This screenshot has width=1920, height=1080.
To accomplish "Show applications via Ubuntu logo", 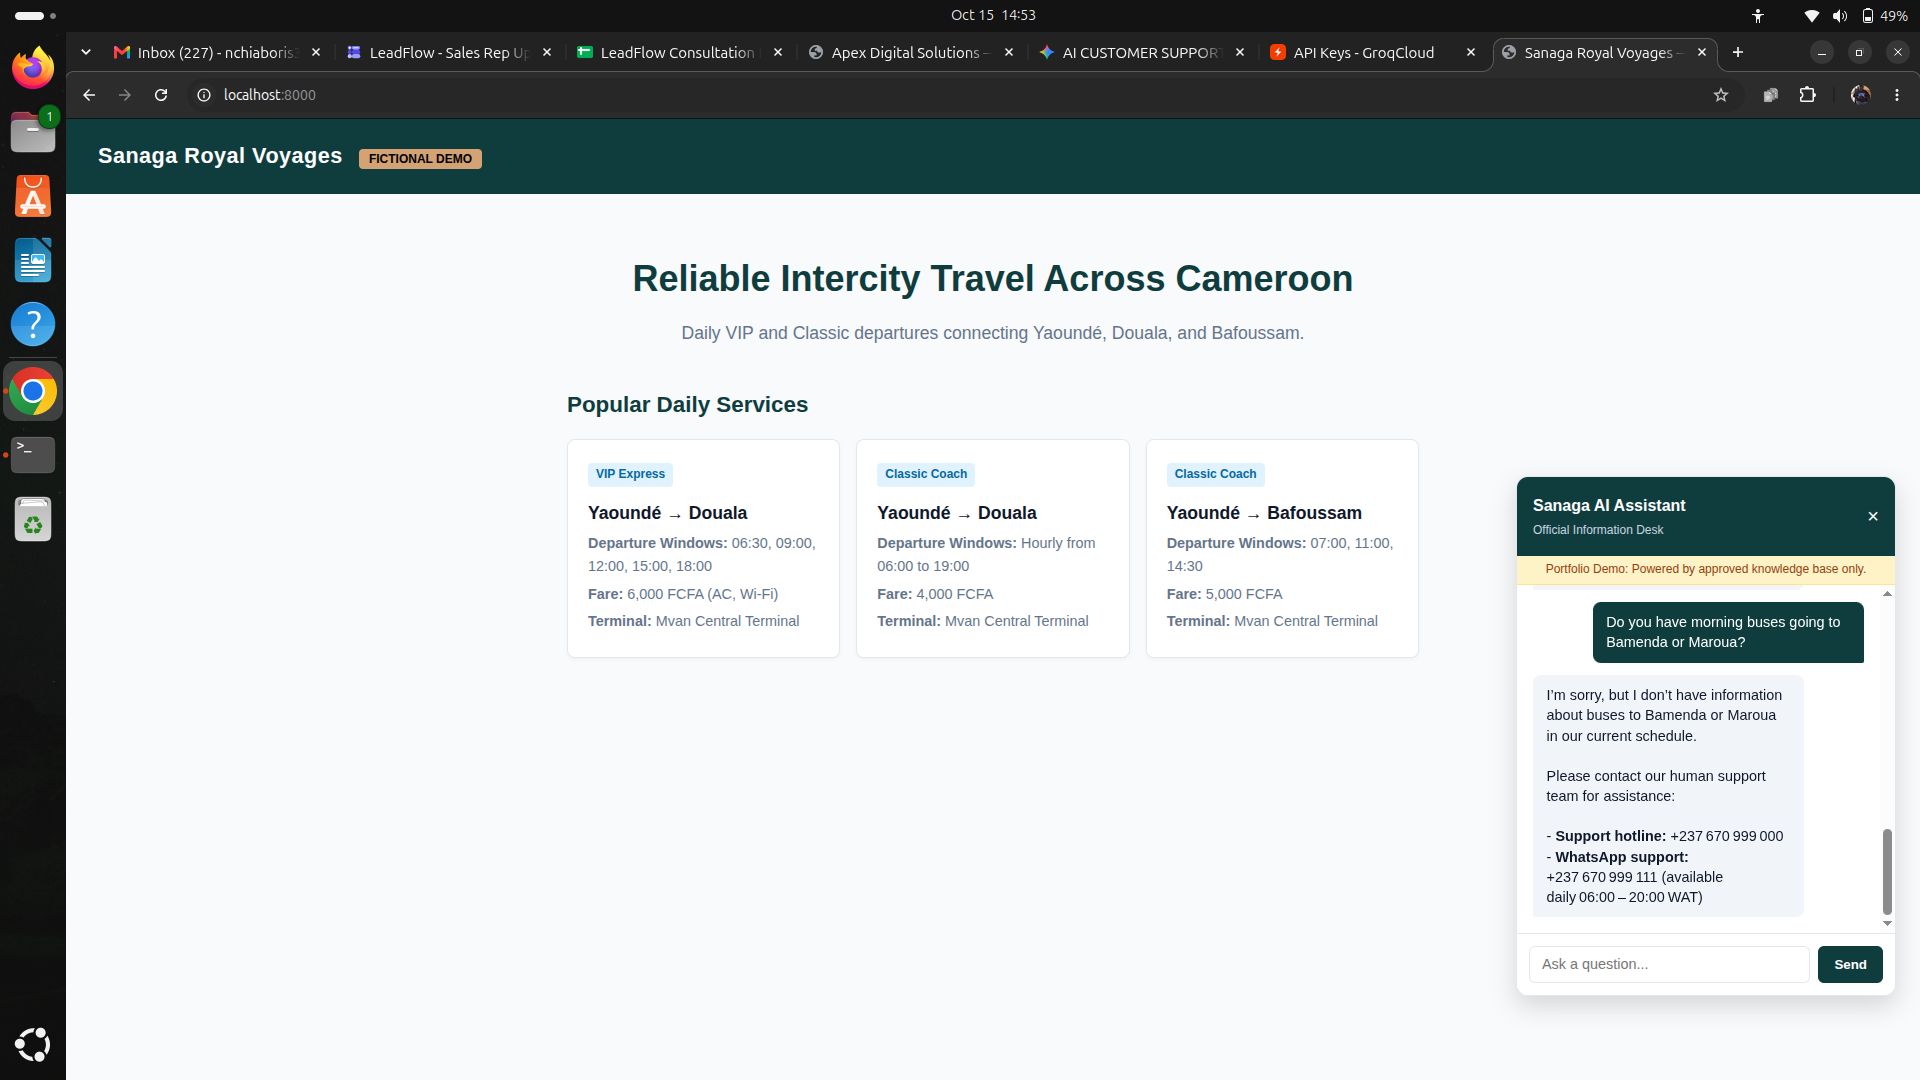I will (33, 1044).
